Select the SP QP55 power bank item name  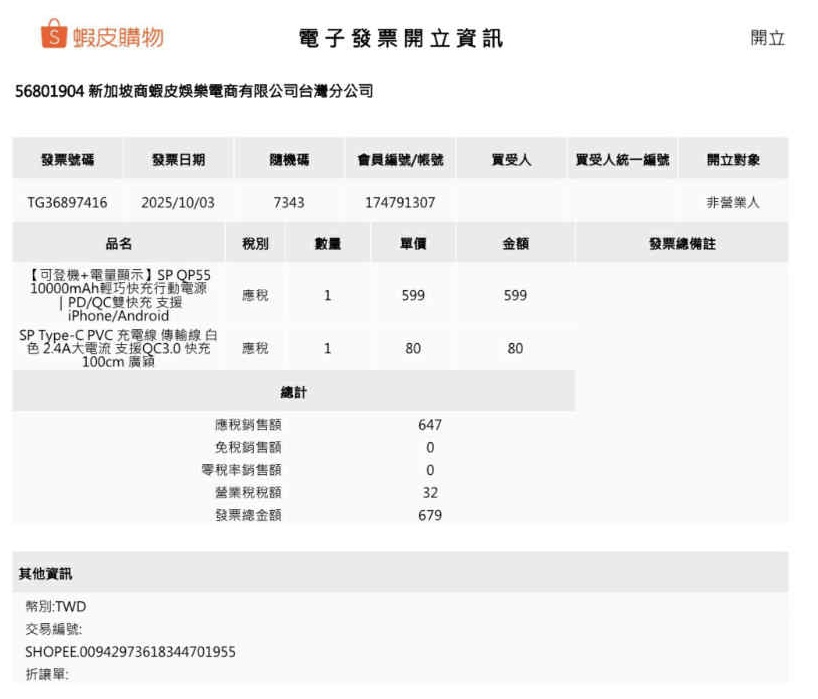click(x=119, y=295)
